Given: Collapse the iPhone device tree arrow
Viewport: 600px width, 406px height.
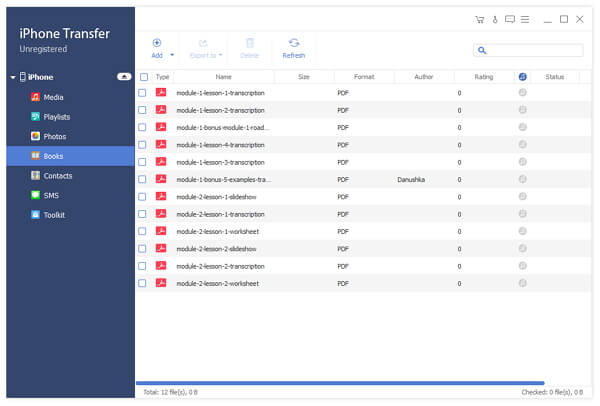Looking at the screenshot, I should point(13,77).
